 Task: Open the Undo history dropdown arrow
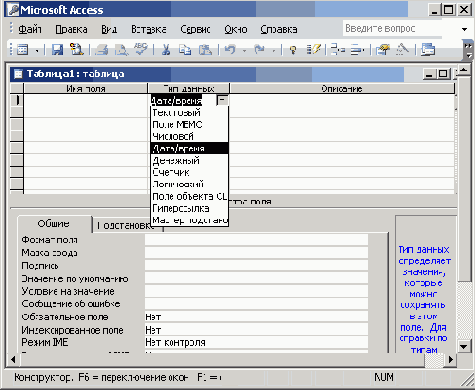[x=244, y=51]
